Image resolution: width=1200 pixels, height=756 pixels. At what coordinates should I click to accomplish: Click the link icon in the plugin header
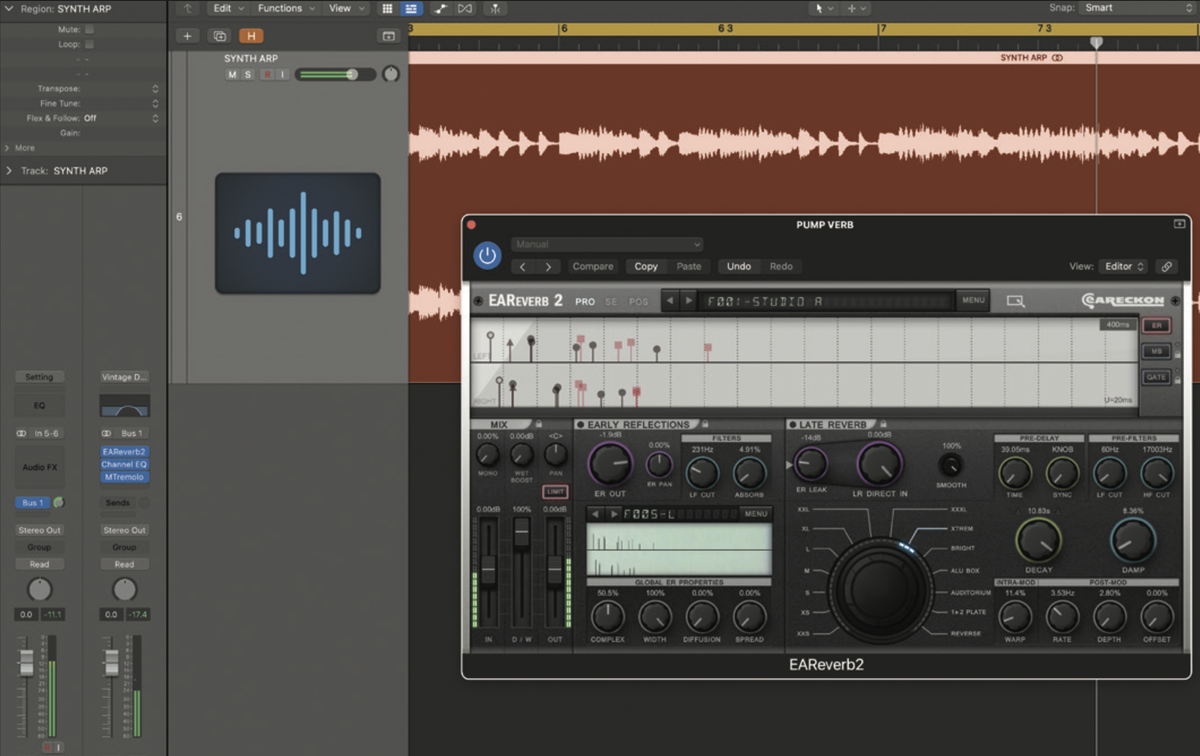1166,266
